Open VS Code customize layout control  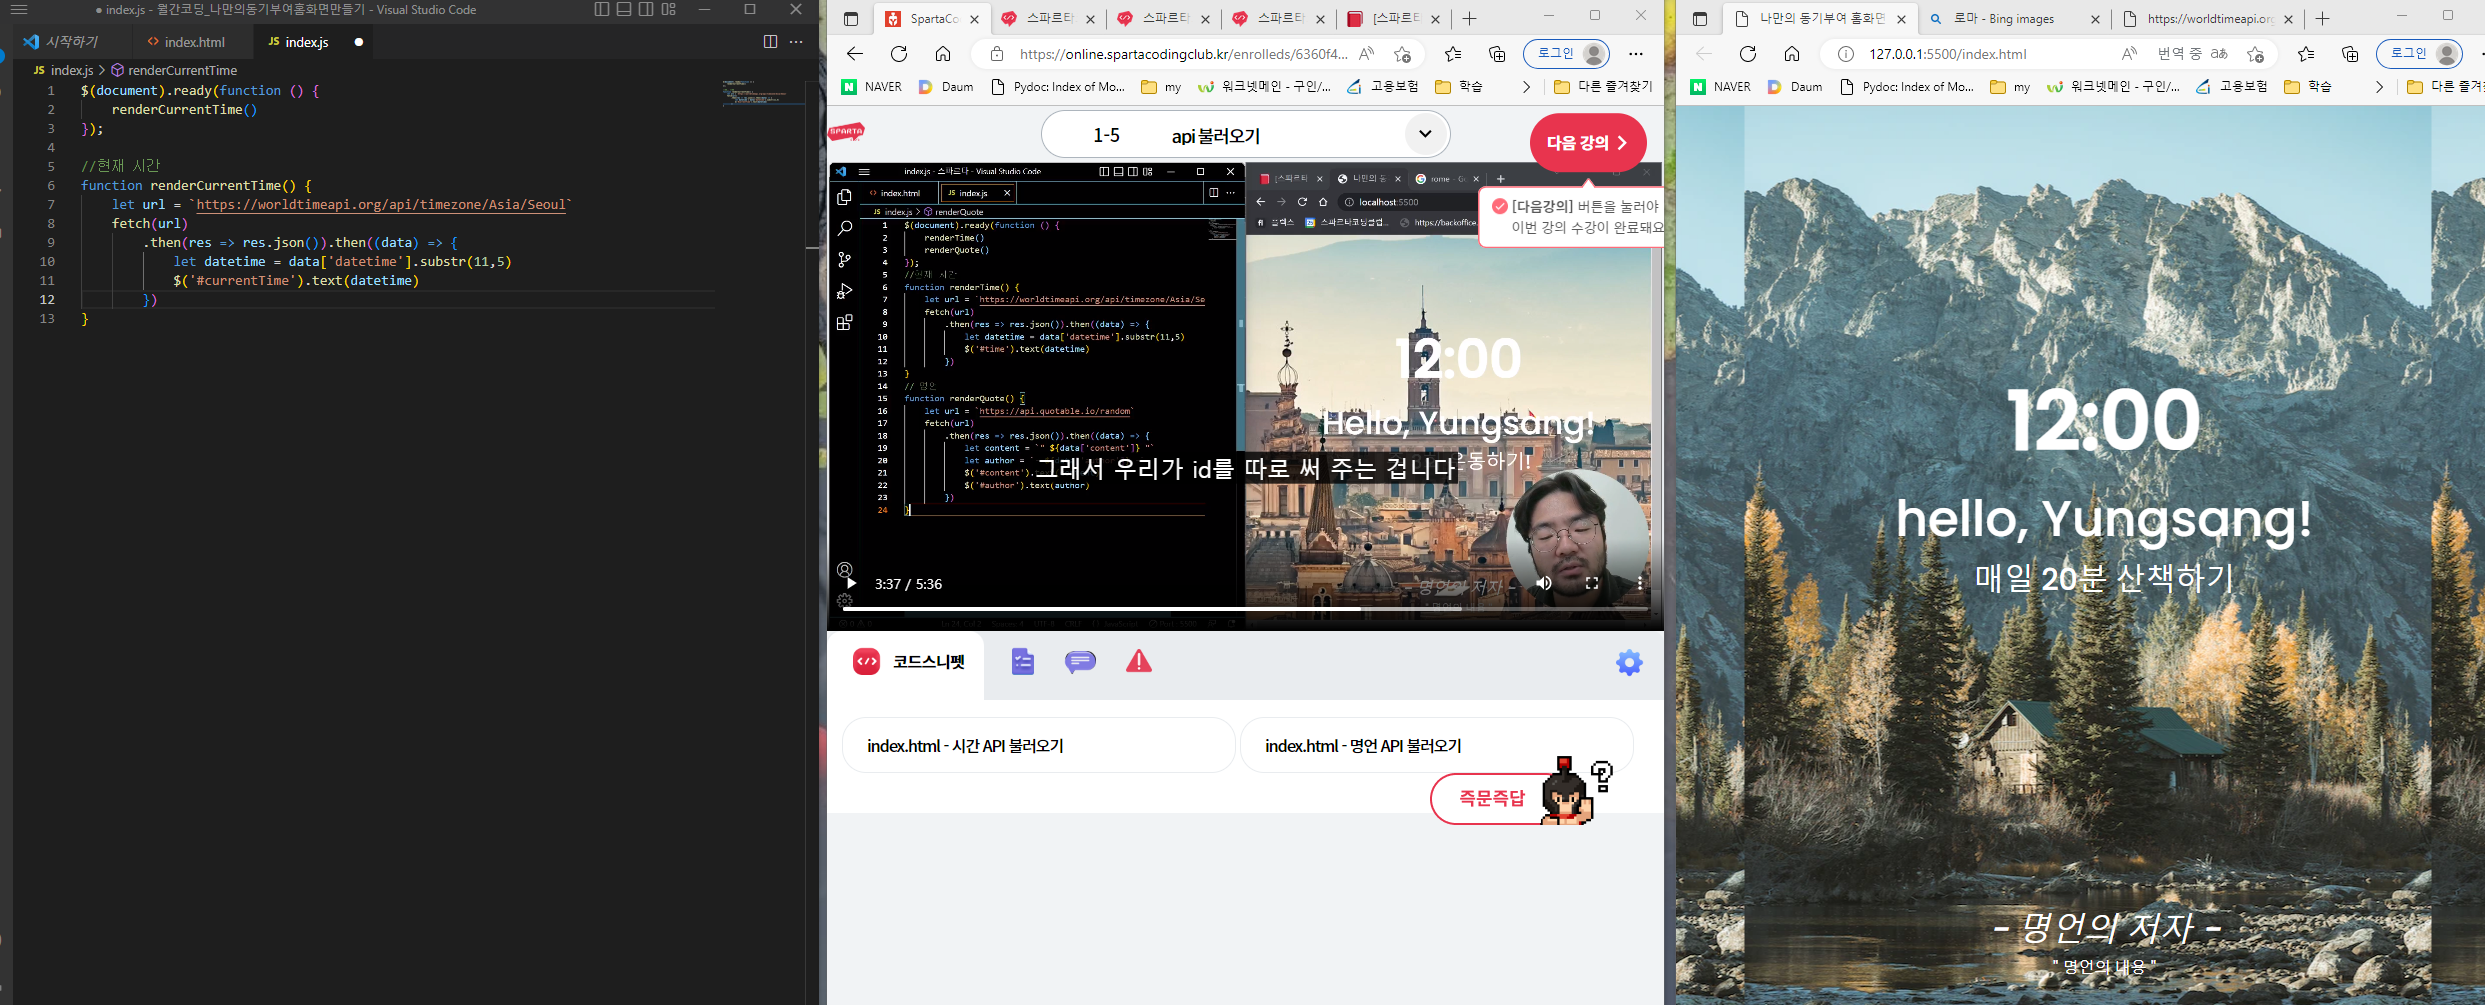(x=669, y=9)
